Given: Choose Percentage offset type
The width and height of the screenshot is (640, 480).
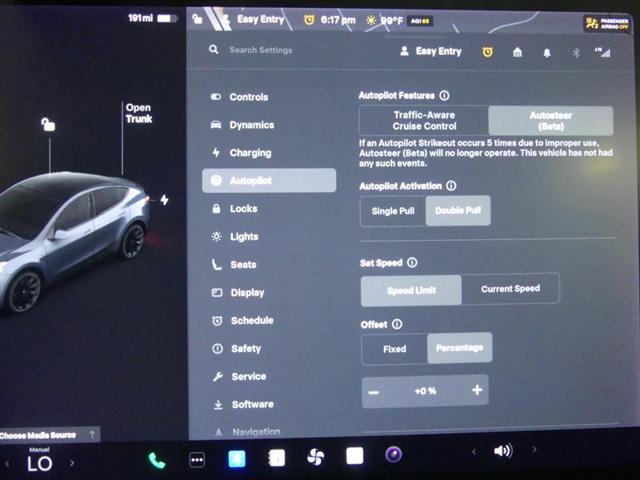Looking at the screenshot, I should point(460,348).
